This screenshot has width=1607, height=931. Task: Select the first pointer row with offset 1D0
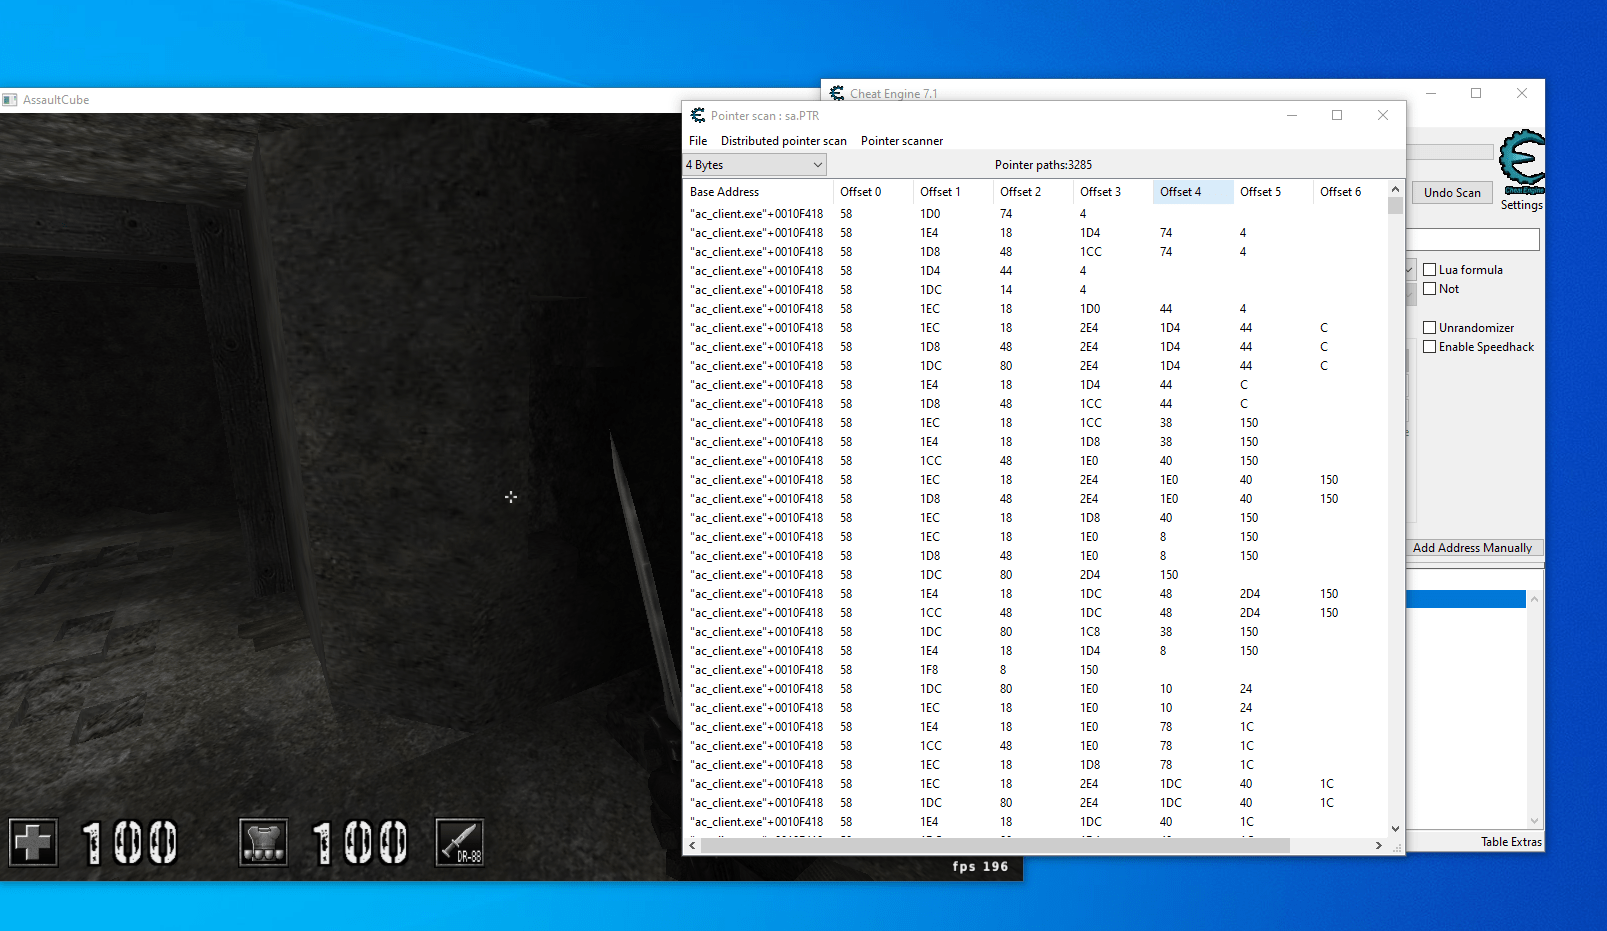click(1036, 214)
